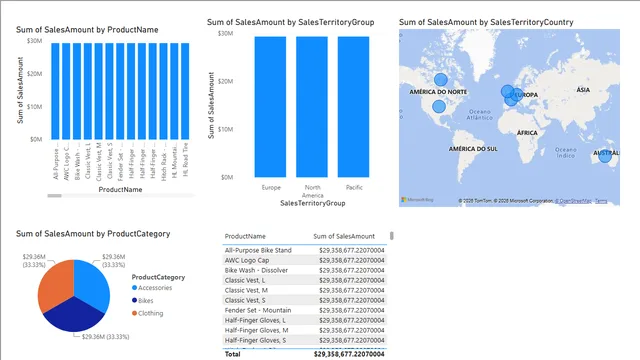Click the Bike Wash bar in ProductName chart
This screenshot has width=640, height=360.
point(77,91)
